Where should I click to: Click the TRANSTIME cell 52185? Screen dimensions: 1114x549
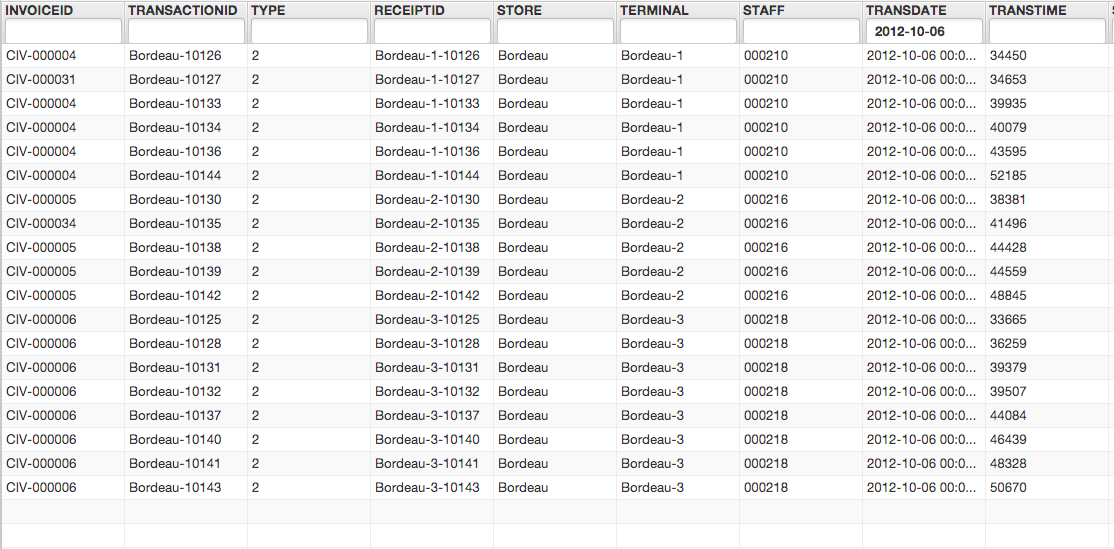tap(1007, 176)
